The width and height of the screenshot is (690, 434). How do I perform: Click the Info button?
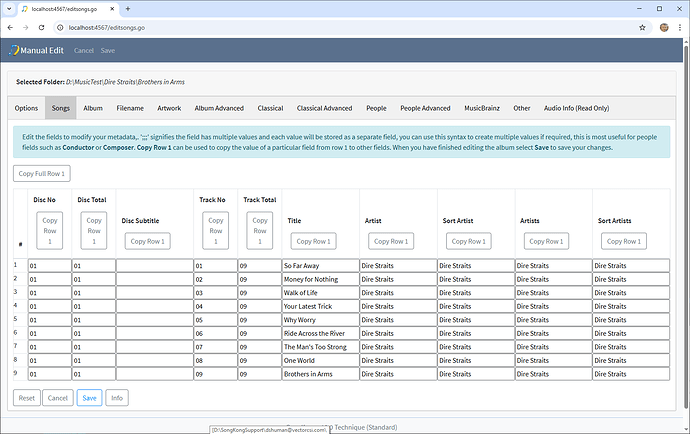[x=117, y=397]
